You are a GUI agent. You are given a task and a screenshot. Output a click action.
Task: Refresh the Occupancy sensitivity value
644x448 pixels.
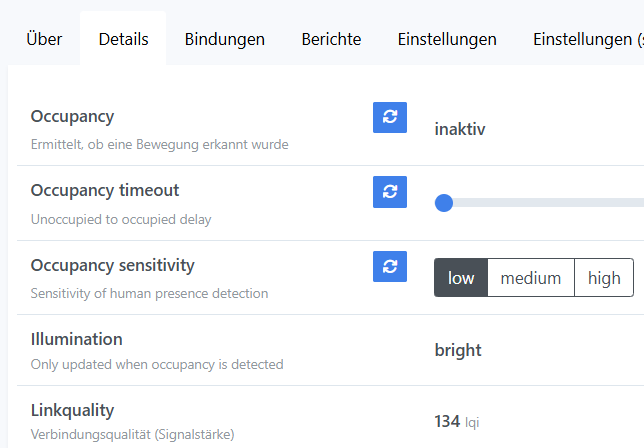(x=390, y=266)
